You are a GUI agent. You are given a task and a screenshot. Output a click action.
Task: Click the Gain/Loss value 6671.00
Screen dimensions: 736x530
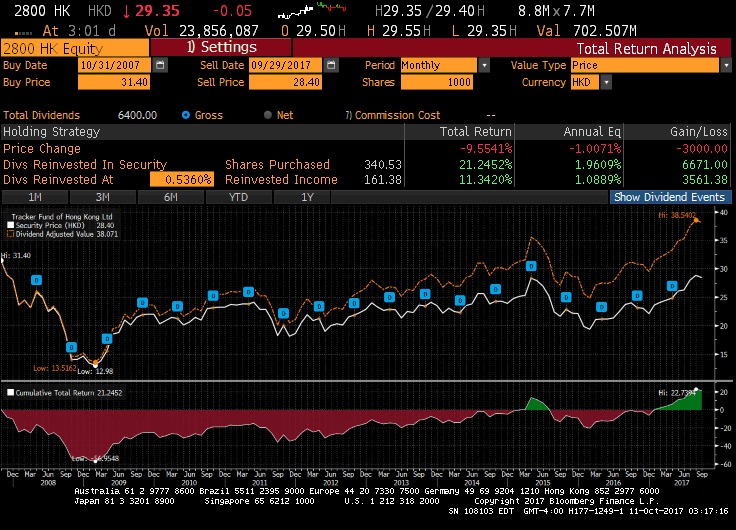point(705,165)
